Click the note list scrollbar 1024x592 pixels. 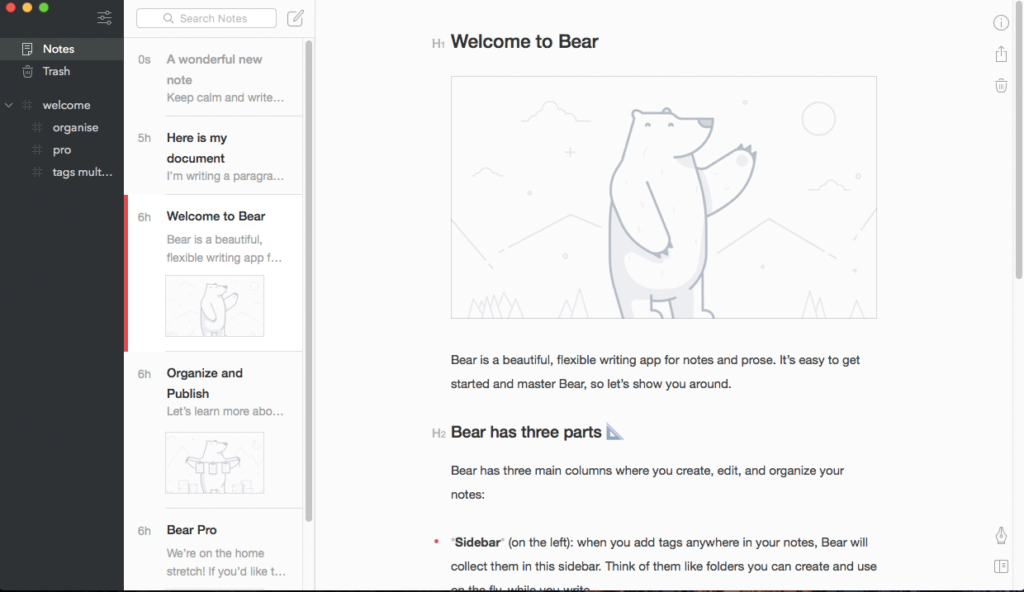coord(309,281)
